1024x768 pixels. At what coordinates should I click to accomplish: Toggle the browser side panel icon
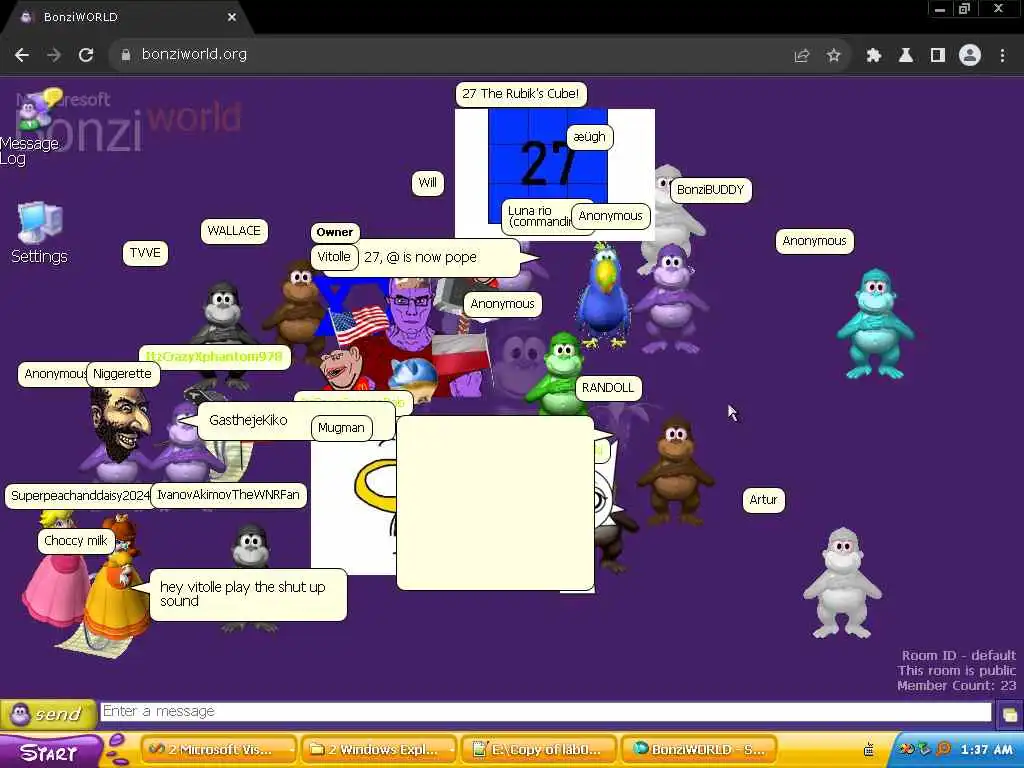pos(938,56)
